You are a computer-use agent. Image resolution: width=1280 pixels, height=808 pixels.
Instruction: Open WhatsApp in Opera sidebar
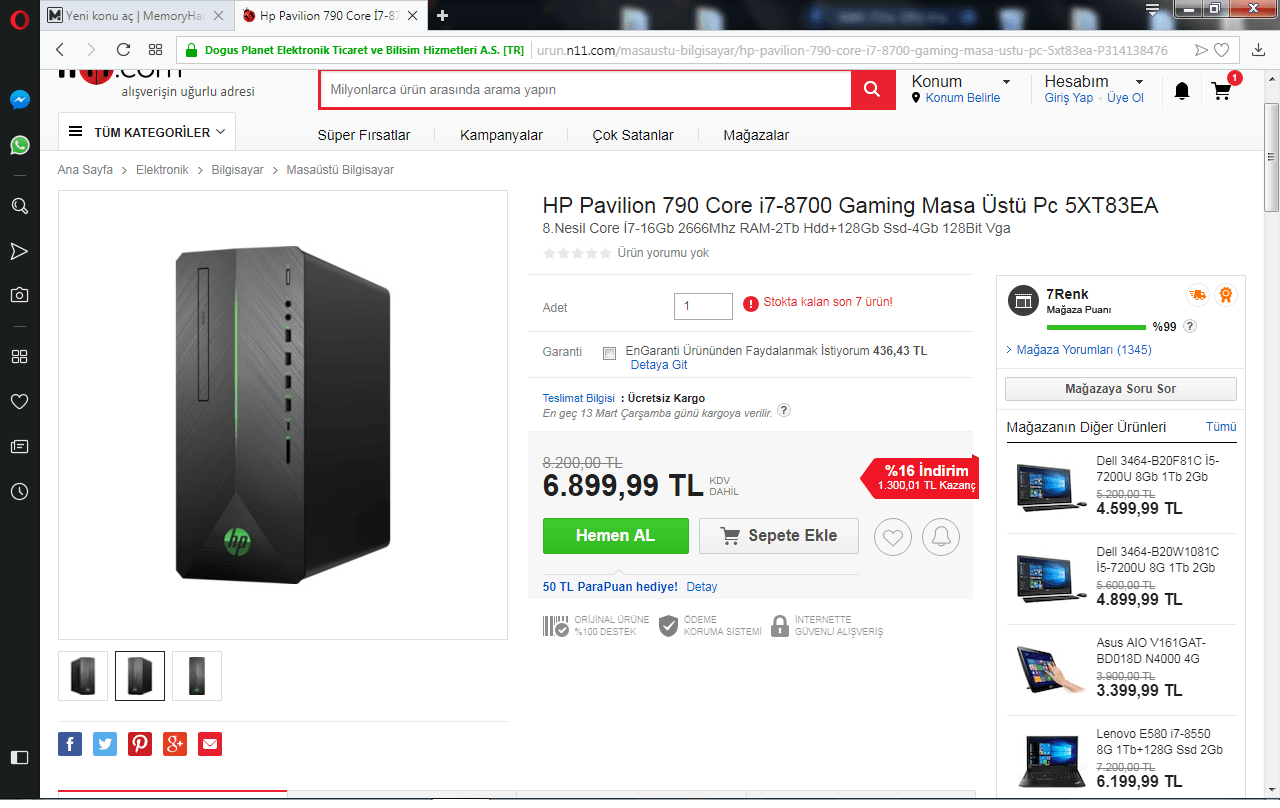coord(20,145)
